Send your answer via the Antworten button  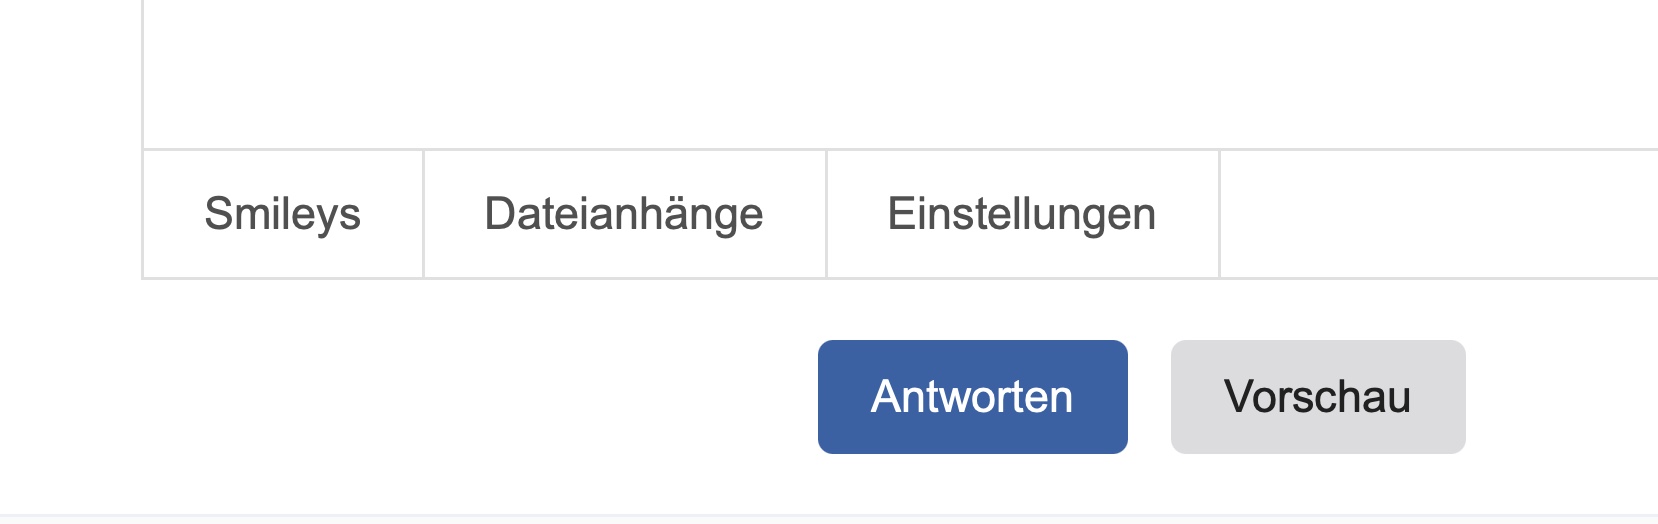point(972,397)
